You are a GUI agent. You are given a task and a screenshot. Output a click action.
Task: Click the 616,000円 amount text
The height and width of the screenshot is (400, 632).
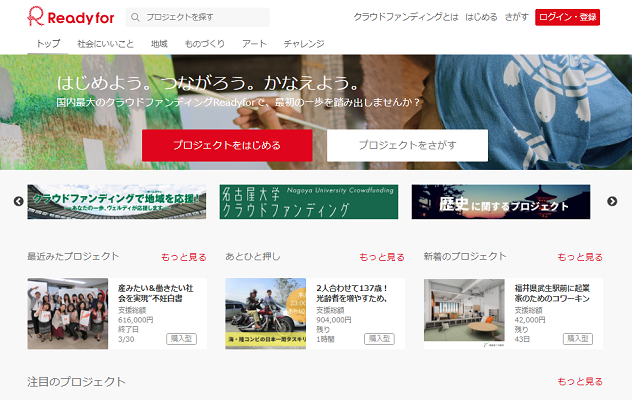coord(135,320)
